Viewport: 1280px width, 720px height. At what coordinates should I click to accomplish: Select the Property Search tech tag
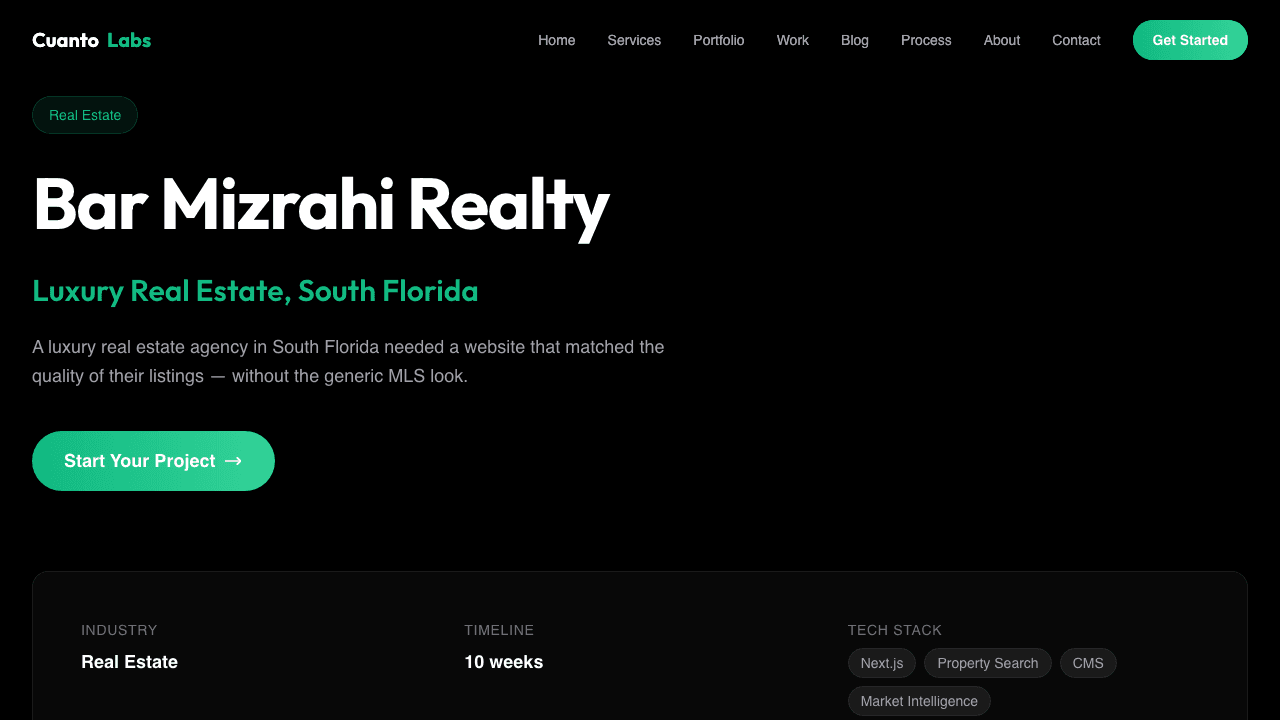coord(987,663)
